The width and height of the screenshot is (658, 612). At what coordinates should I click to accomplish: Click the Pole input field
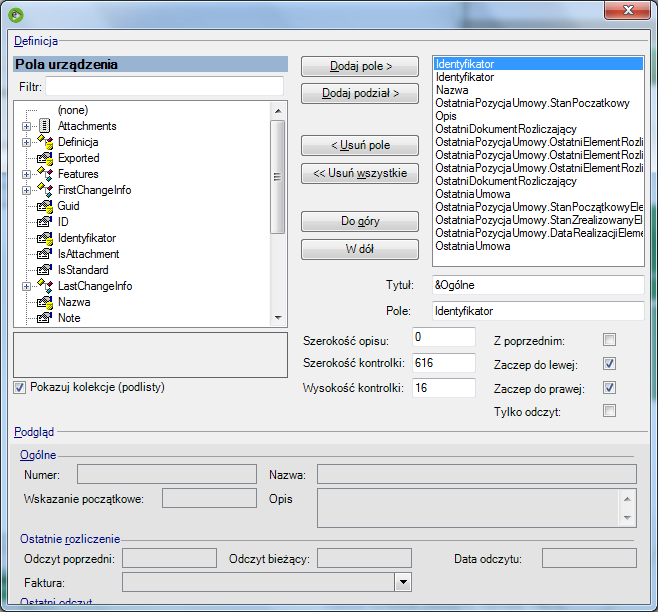[538, 311]
